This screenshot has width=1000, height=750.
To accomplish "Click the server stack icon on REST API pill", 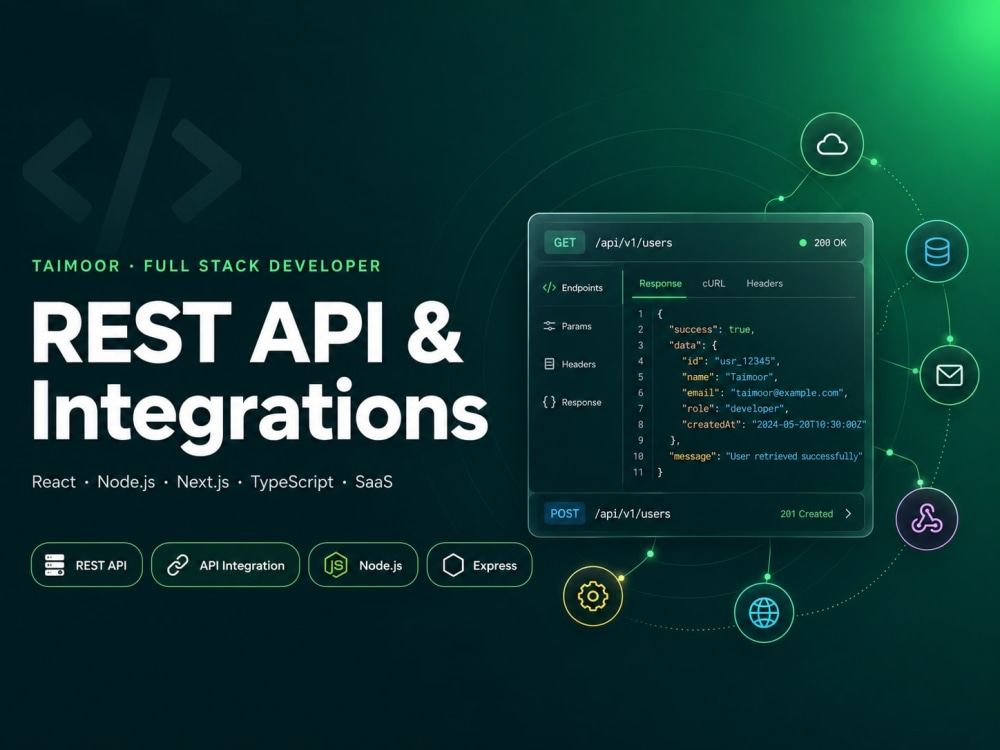I will click(x=55, y=565).
